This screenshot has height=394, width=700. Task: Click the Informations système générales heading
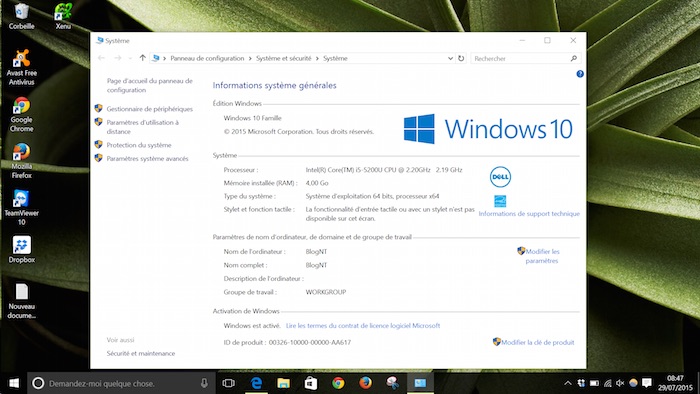tap(275, 85)
